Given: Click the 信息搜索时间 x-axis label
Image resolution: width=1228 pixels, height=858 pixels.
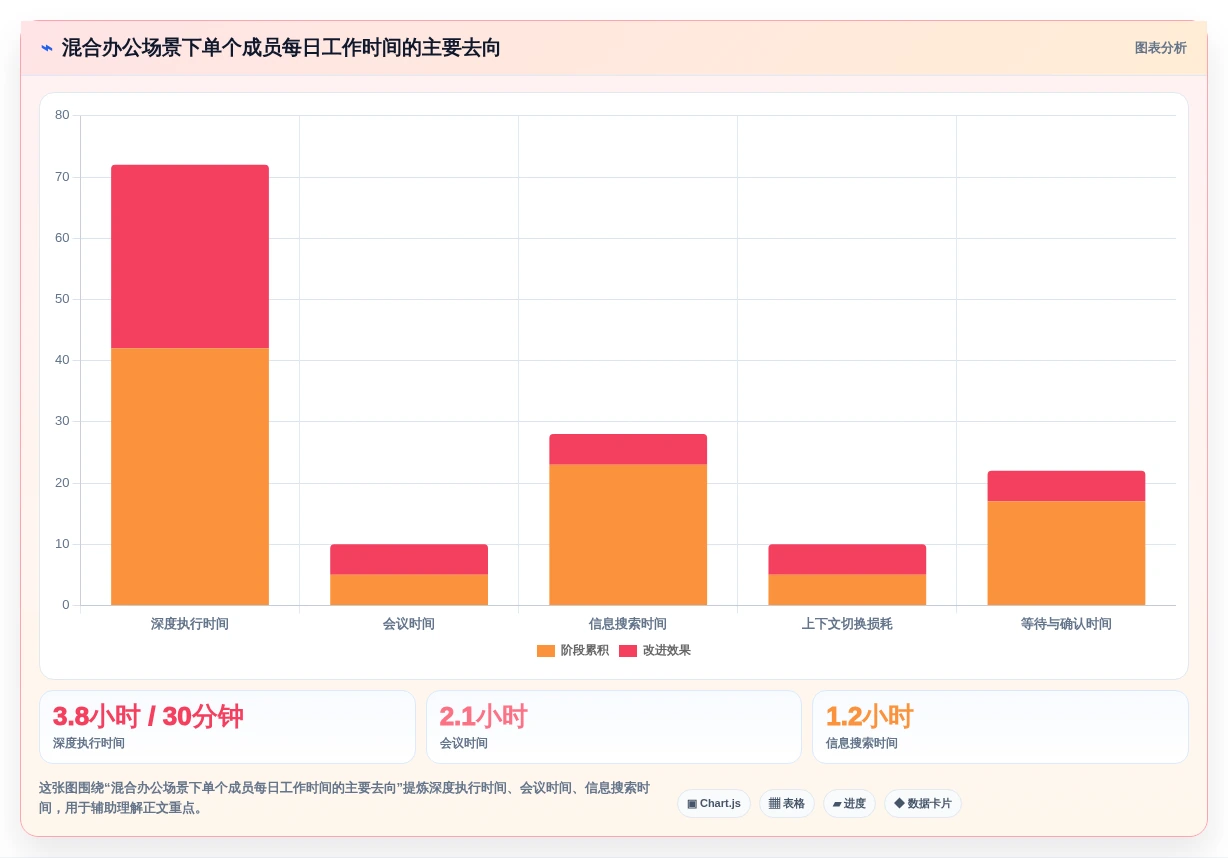Looking at the screenshot, I should click(x=628, y=624).
